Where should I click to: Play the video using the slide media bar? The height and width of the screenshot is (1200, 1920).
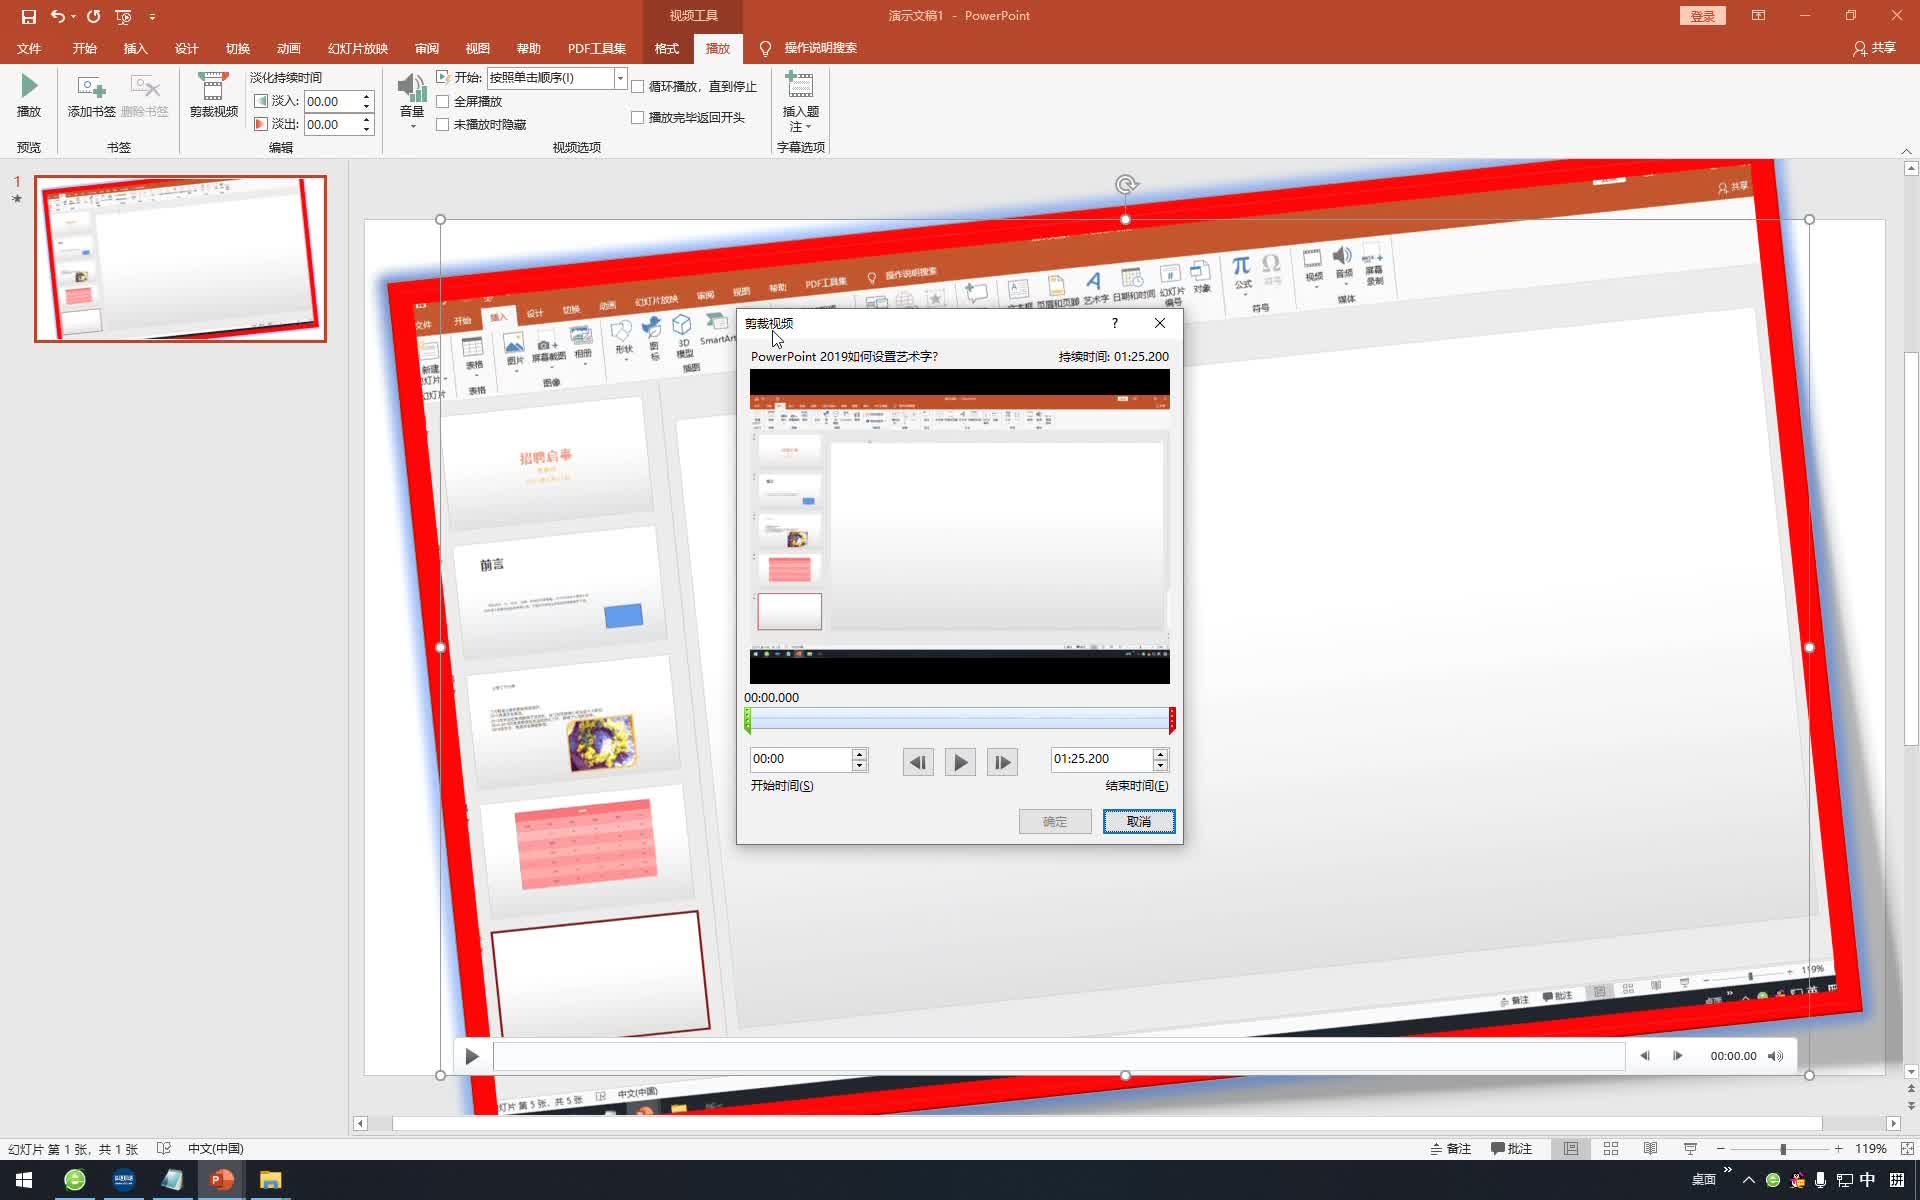(472, 1056)
